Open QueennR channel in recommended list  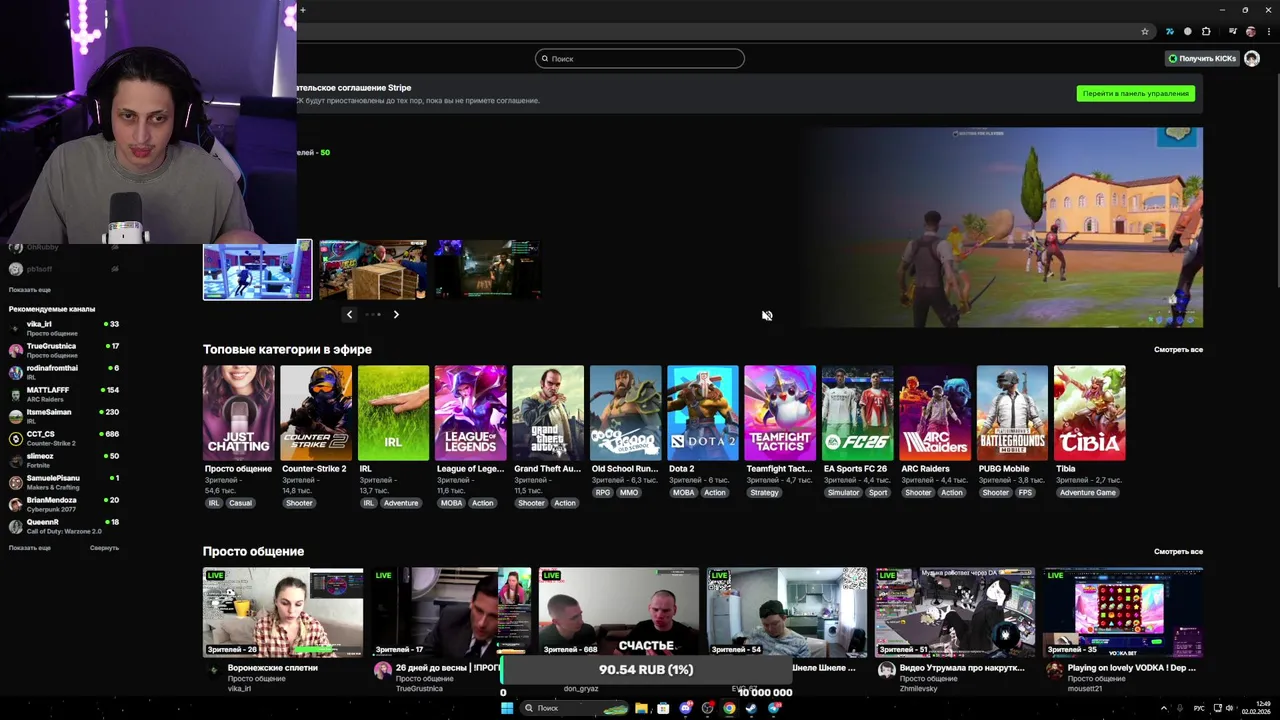click(63, 526)
